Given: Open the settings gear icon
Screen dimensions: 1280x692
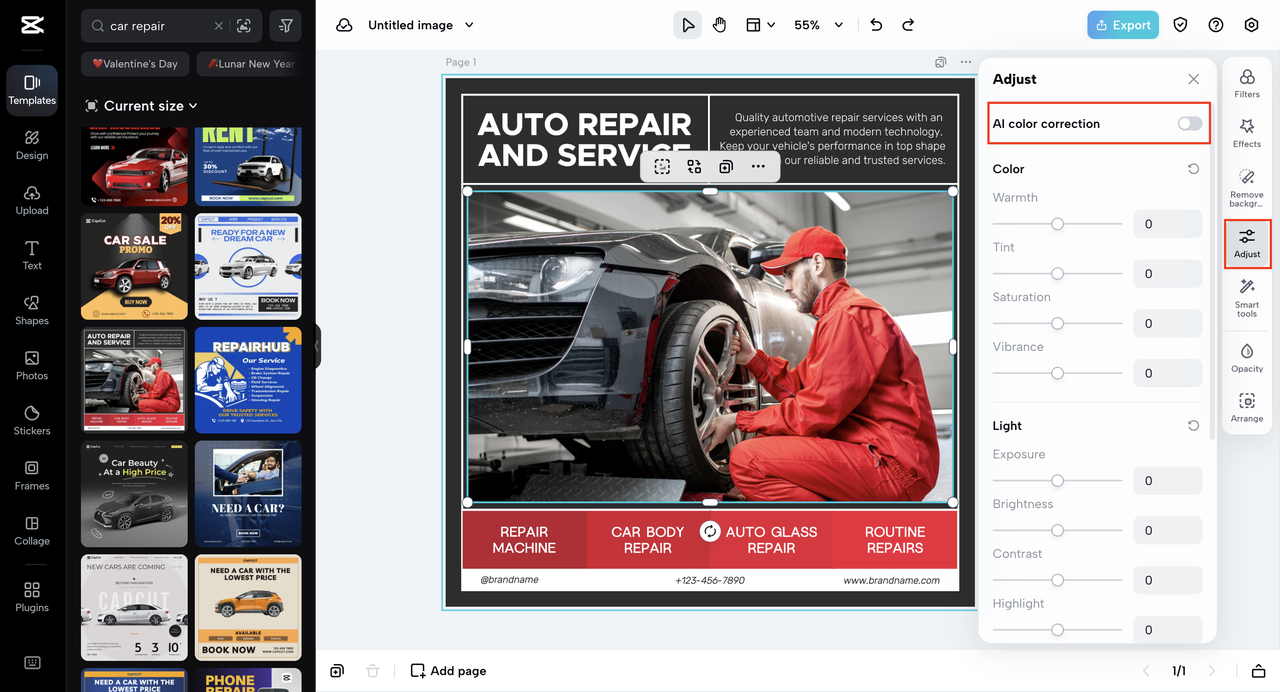Looking at the screenshot, I should (1251, 25).
